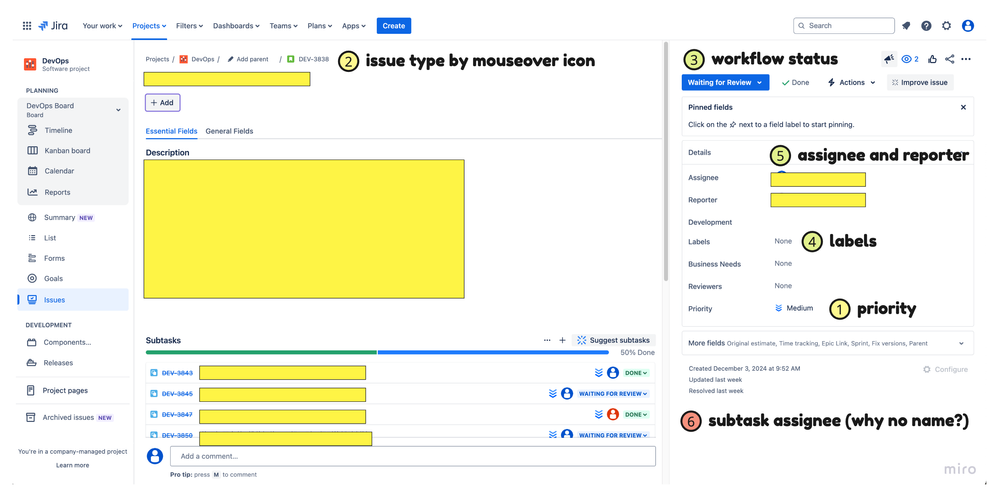This screenshot has height=497, width=999.
Task: Click the red assignee avatar on the DEV-3847 row
Action: [x=613, y=414]
